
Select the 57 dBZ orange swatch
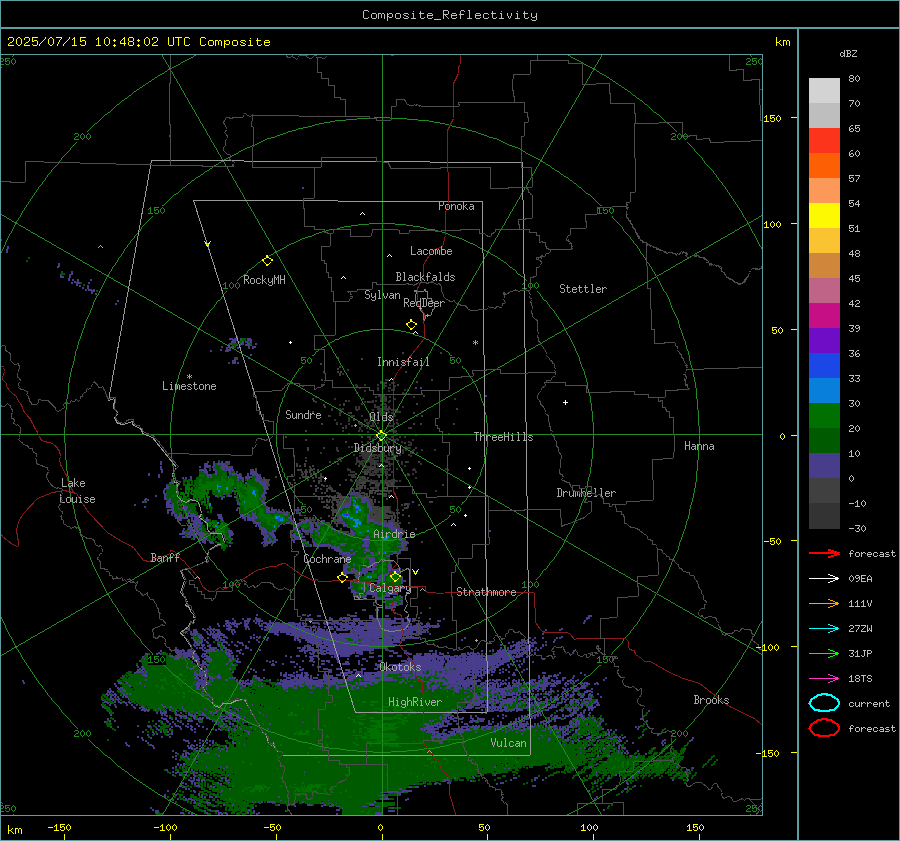coord(824,190)
